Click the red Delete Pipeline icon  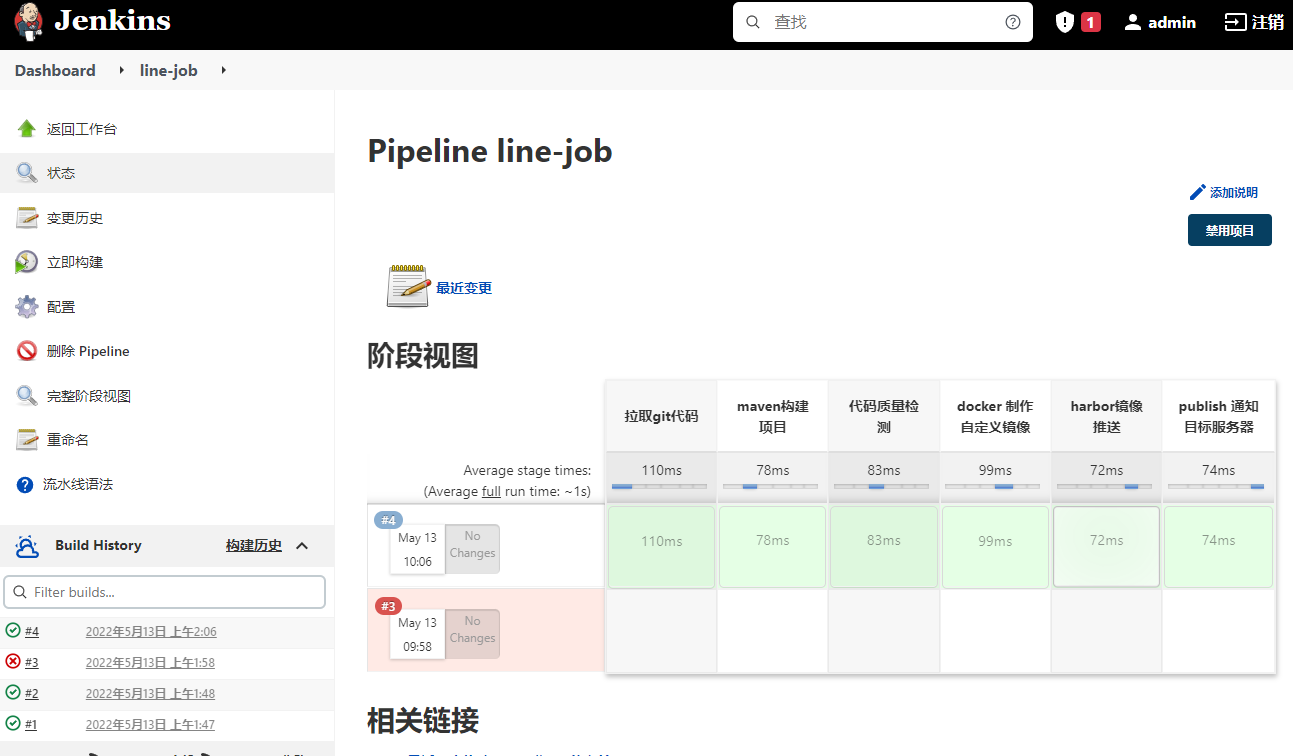[x=27, y=351]
